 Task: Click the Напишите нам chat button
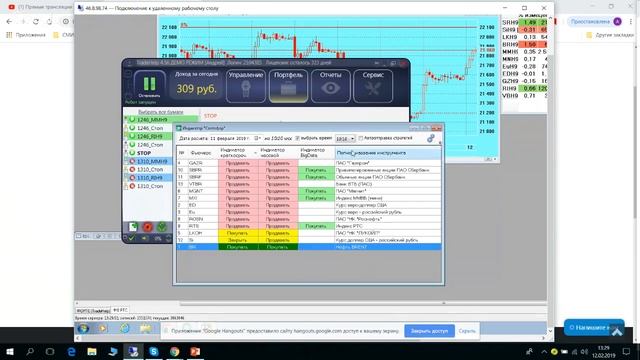click(594, 327)
